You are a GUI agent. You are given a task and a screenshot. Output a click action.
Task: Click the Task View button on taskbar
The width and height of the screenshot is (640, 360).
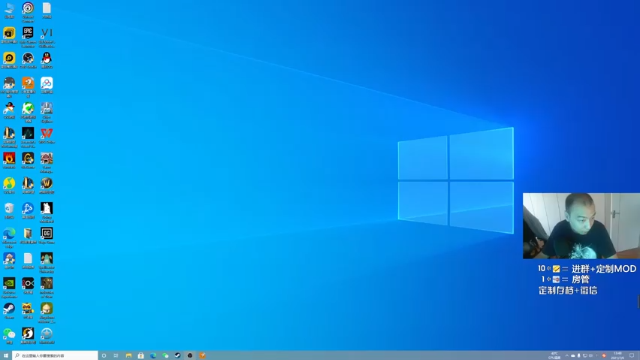pyautogui.click(x=116, y=356)
